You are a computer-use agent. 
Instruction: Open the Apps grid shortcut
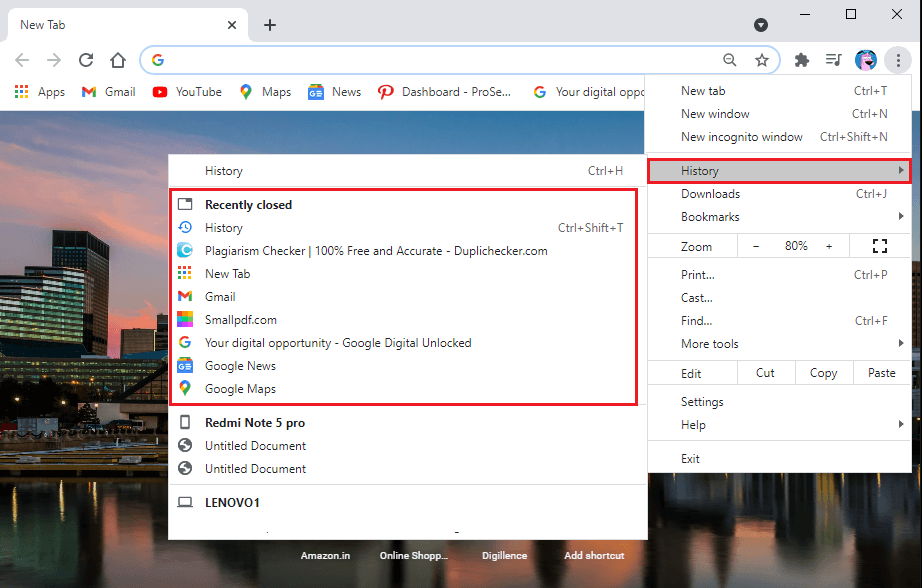point(40,92)
